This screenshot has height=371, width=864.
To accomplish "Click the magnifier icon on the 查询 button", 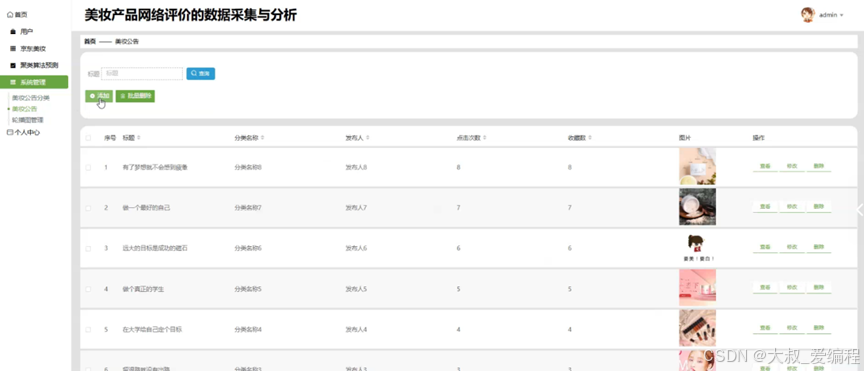I will pyautogui.click(x=194, y=73).
